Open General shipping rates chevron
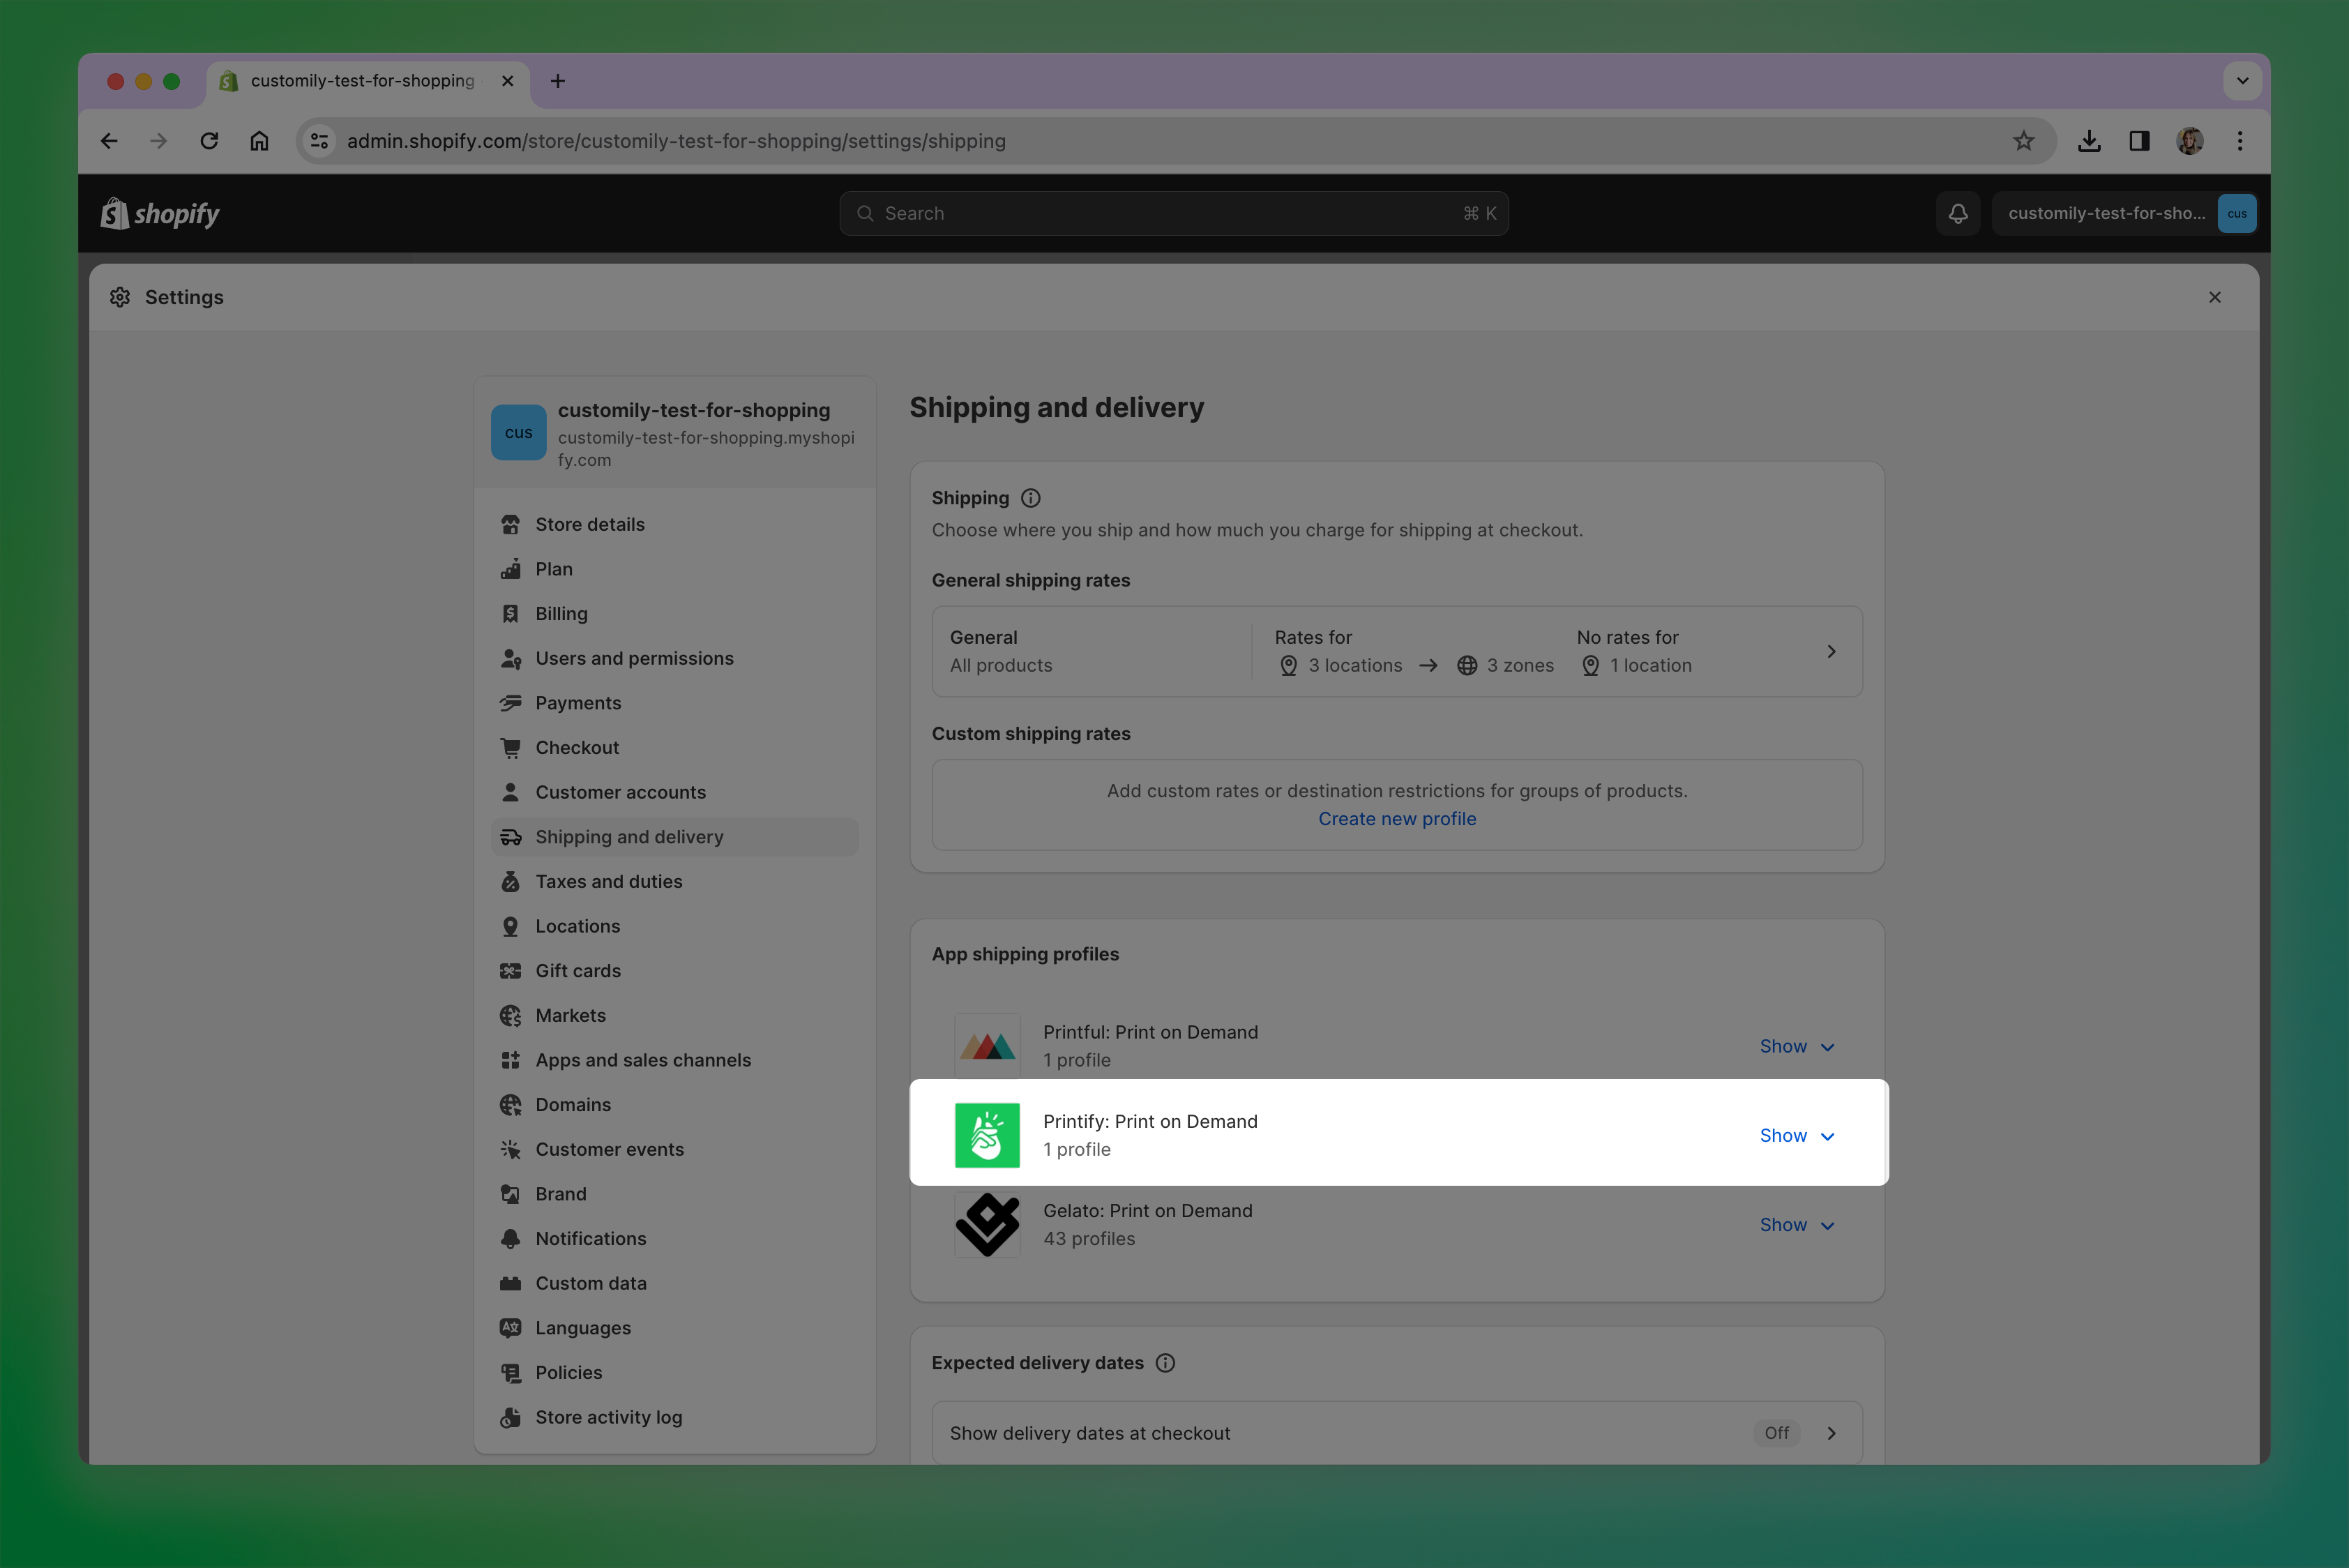Screen dimensions: 2349x1568 coord(1831,651)
